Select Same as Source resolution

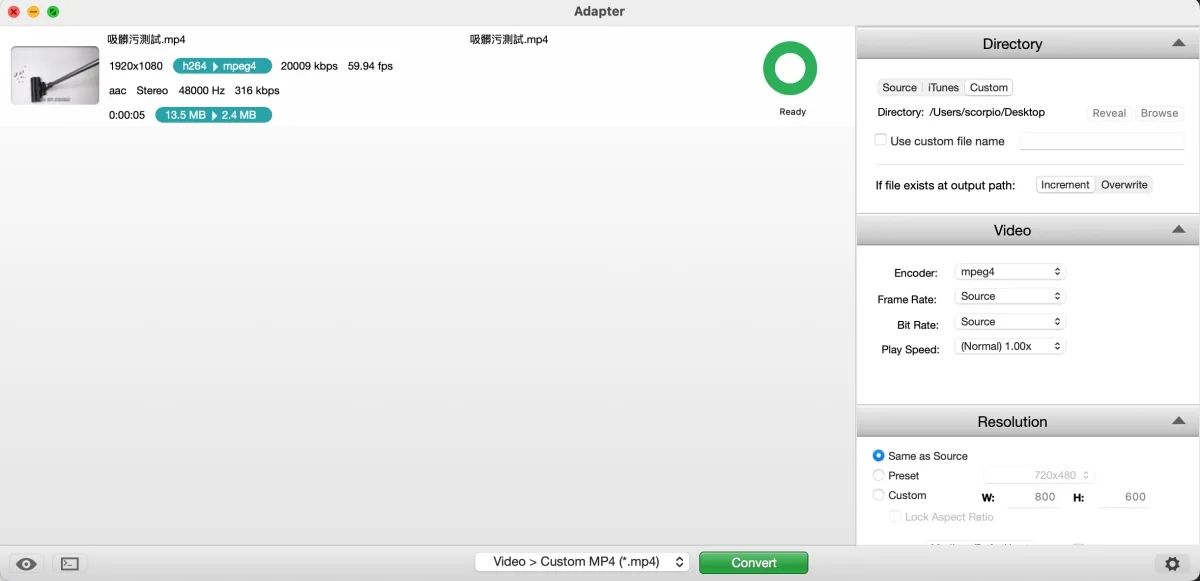point(879,456)
